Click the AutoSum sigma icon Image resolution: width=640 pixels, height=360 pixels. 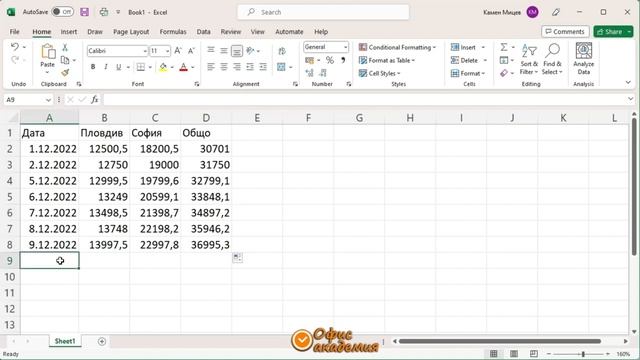(504, 47)
